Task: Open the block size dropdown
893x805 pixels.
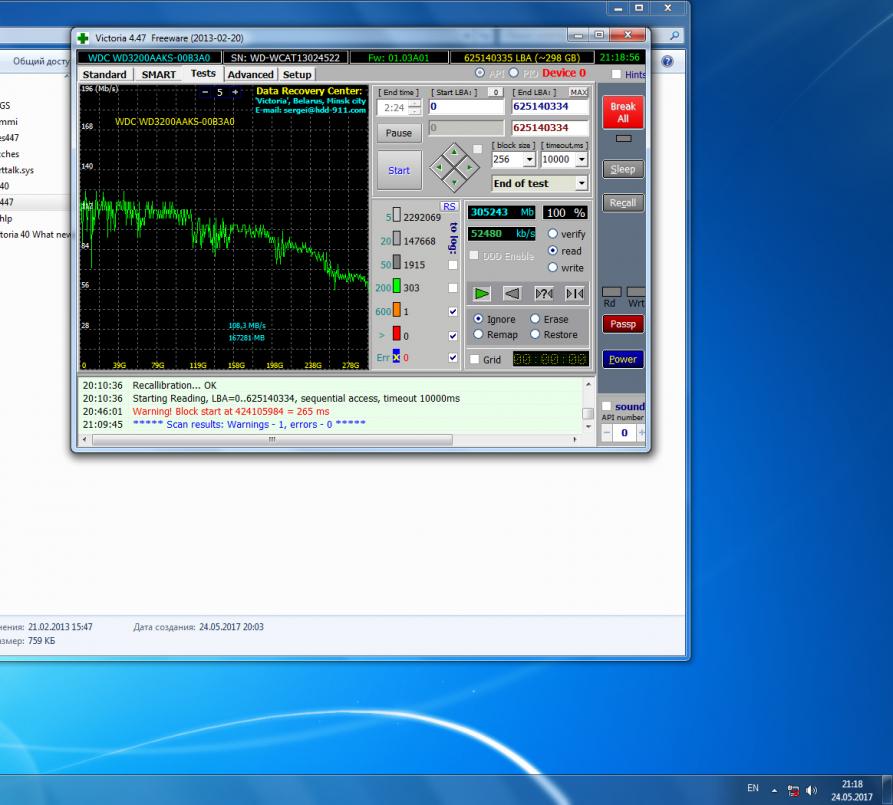Action: (x=529, y=160)
